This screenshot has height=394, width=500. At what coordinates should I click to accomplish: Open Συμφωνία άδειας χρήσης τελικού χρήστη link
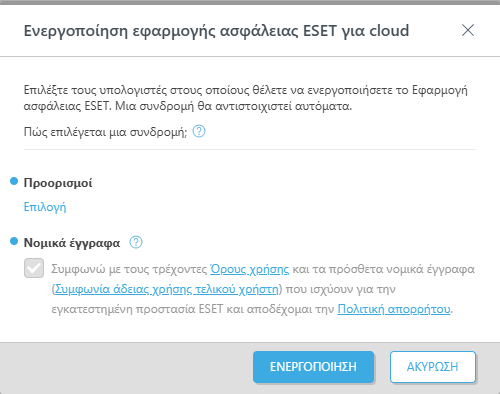click(x=166, y=289)
